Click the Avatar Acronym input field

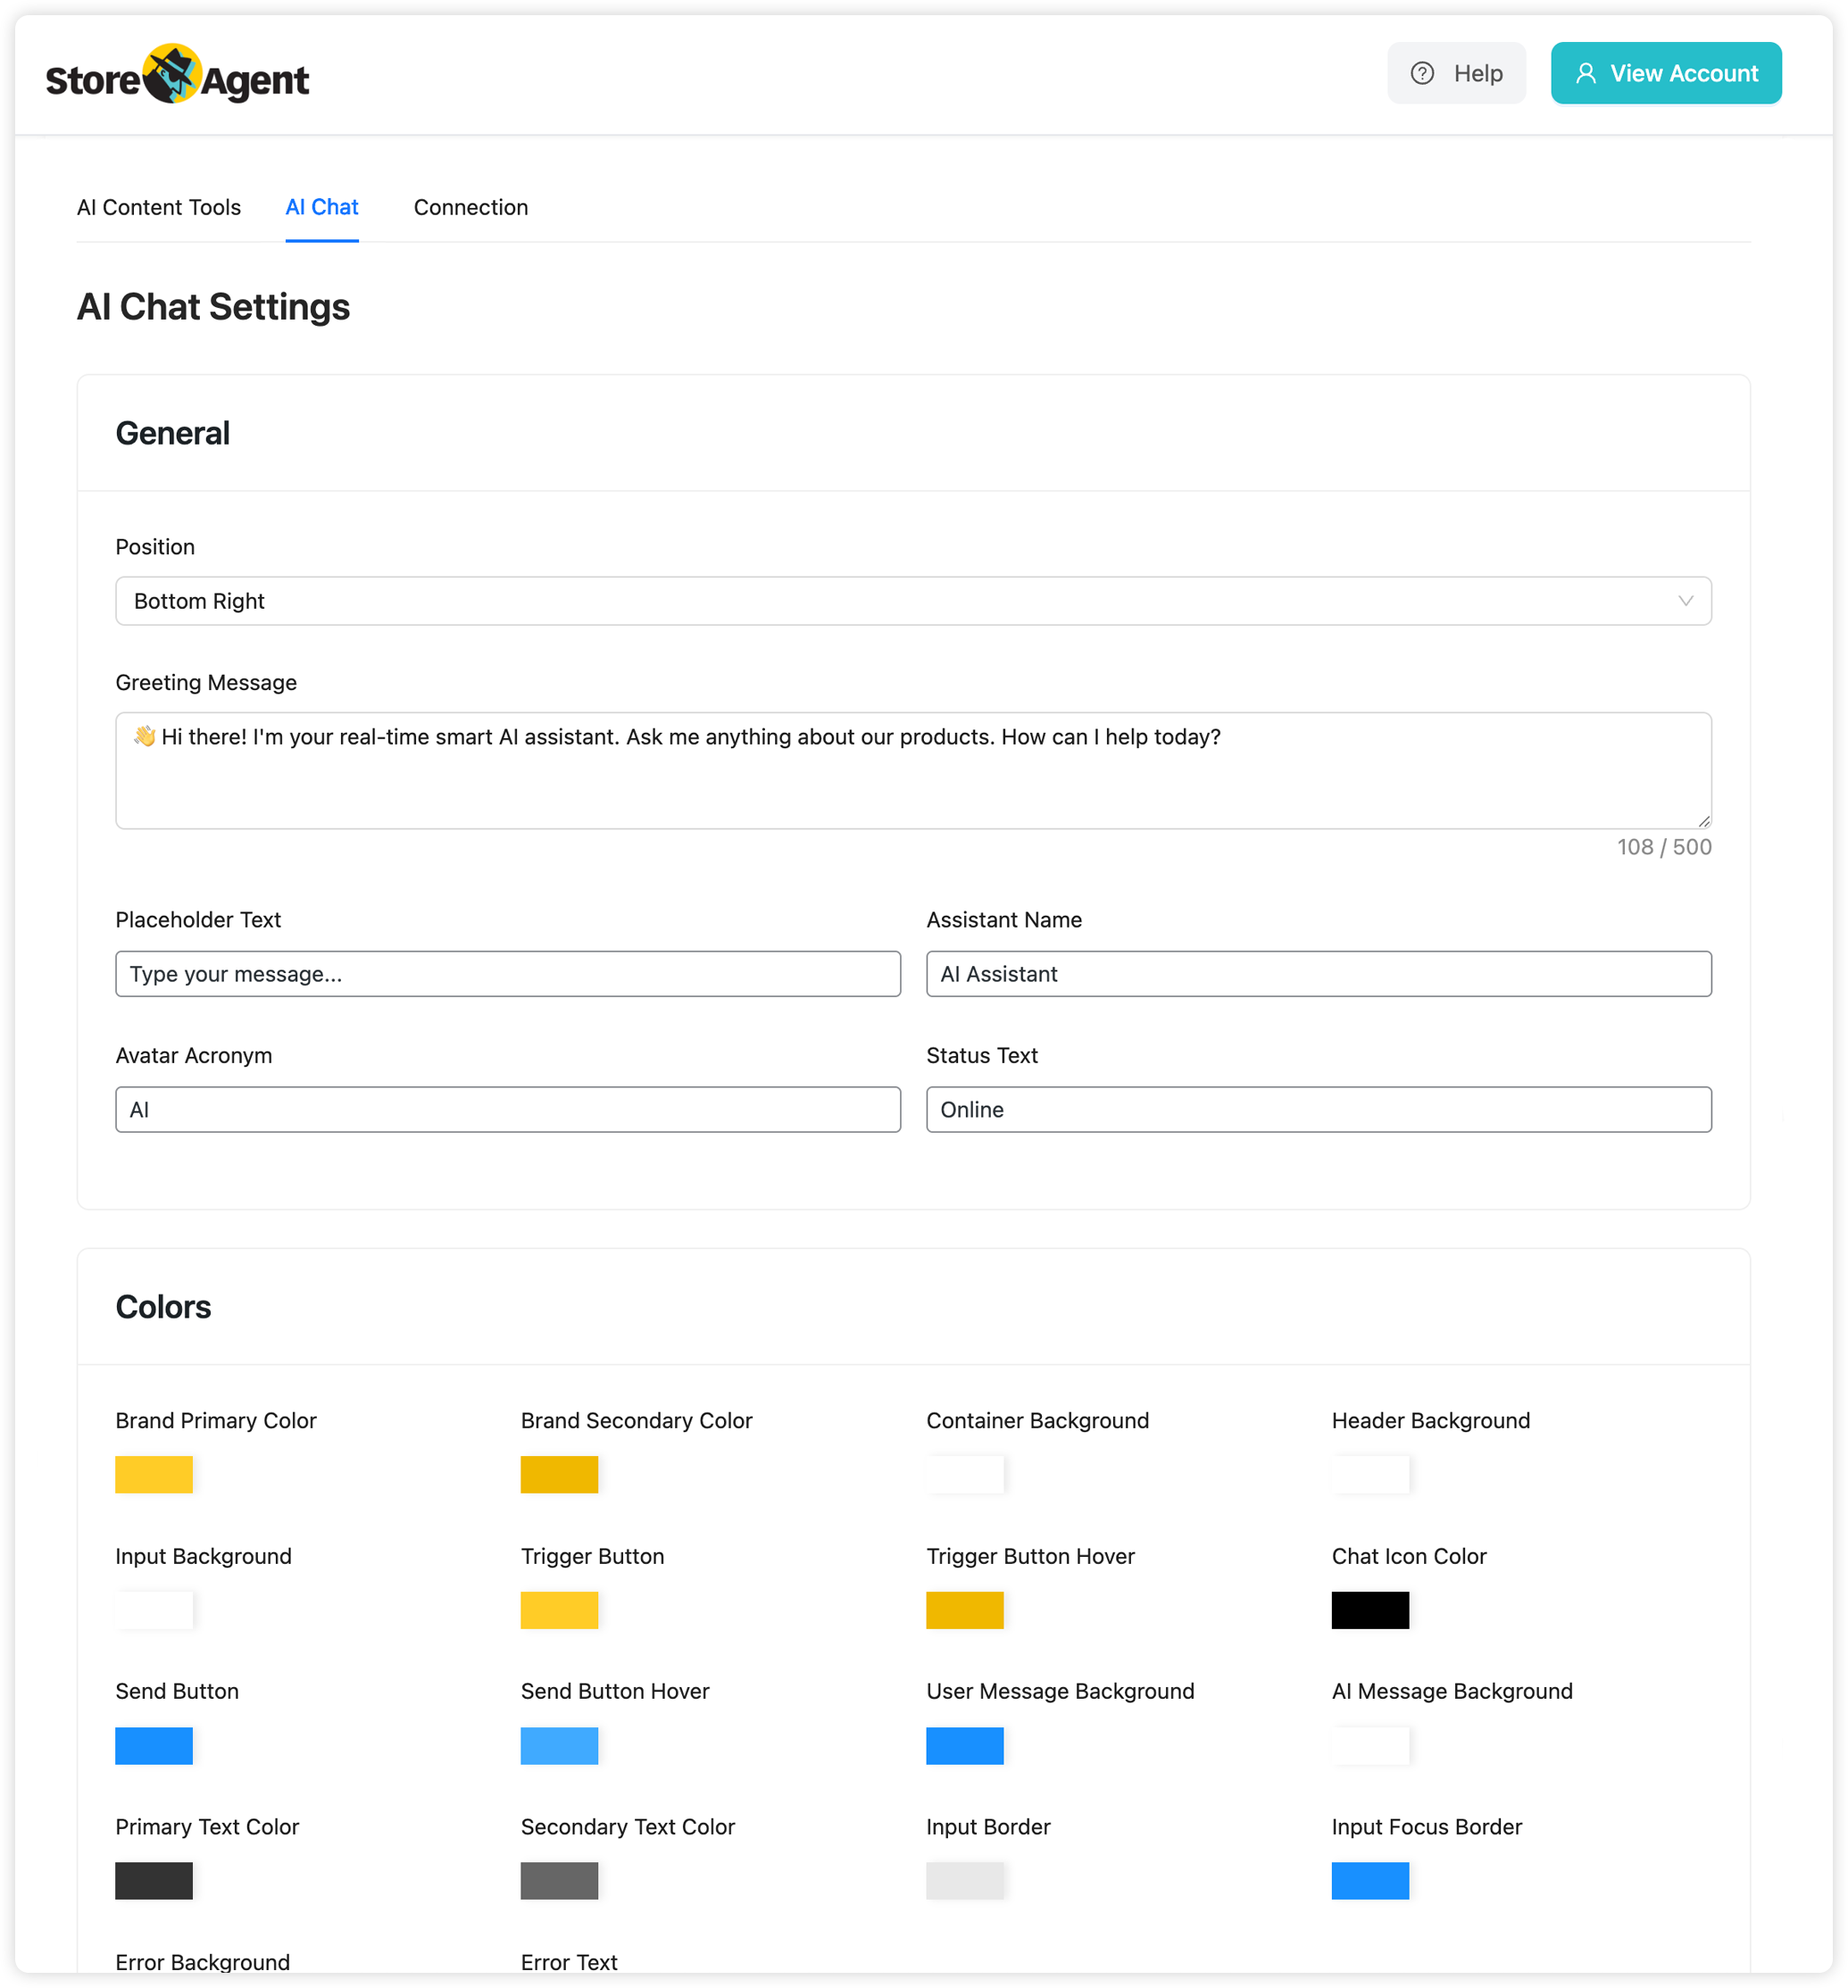tap(508, 1109)
